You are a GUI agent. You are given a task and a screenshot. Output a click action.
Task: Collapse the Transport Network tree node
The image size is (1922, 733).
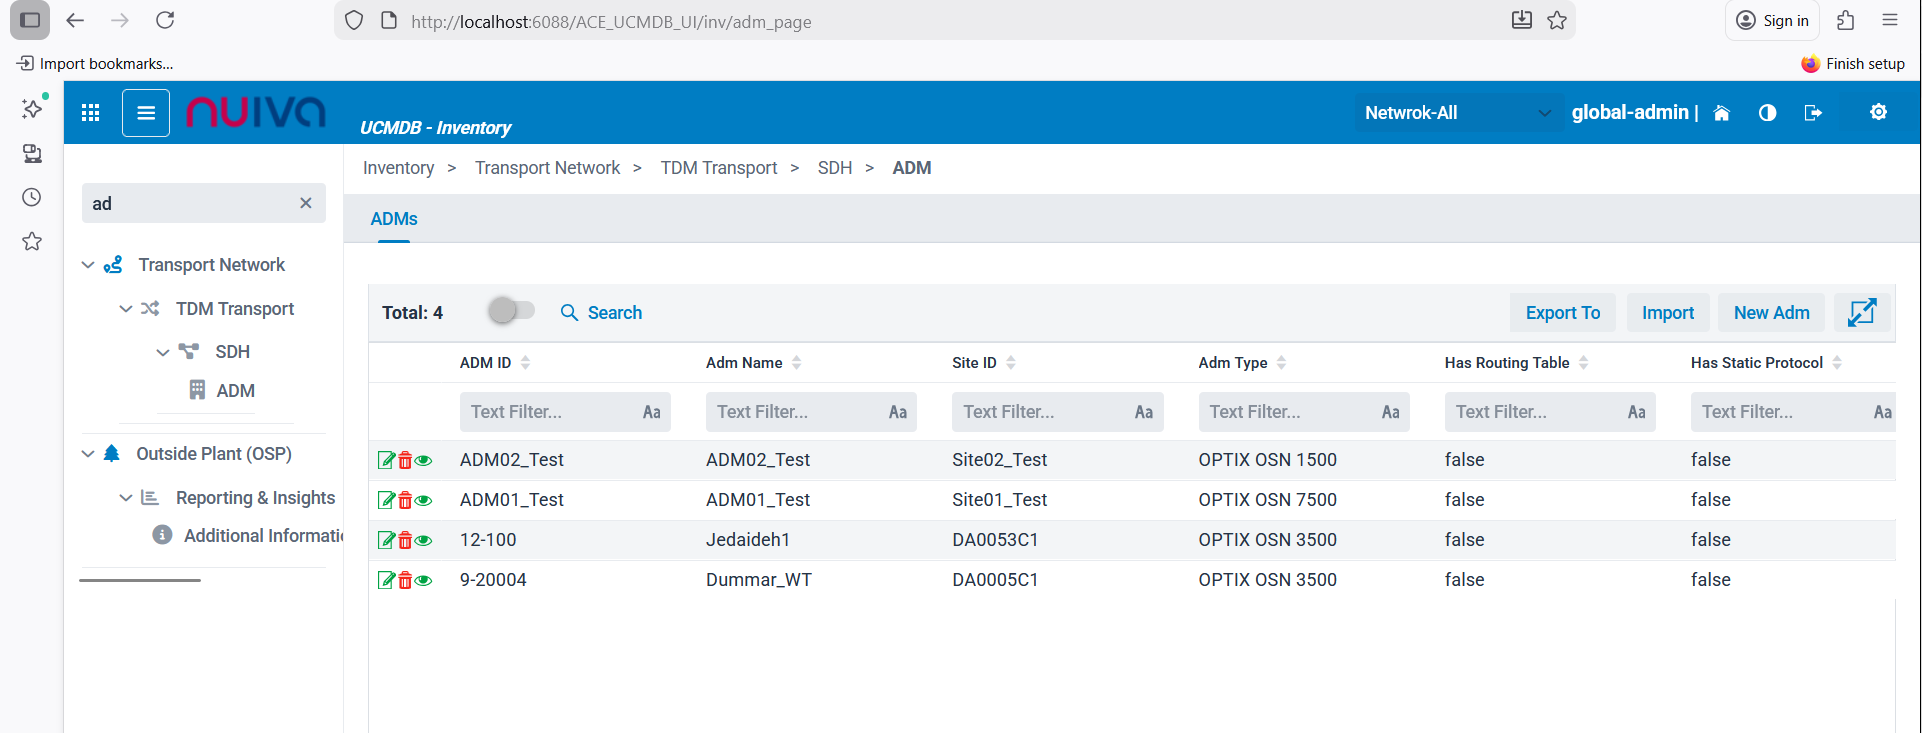tap(88, 265)
